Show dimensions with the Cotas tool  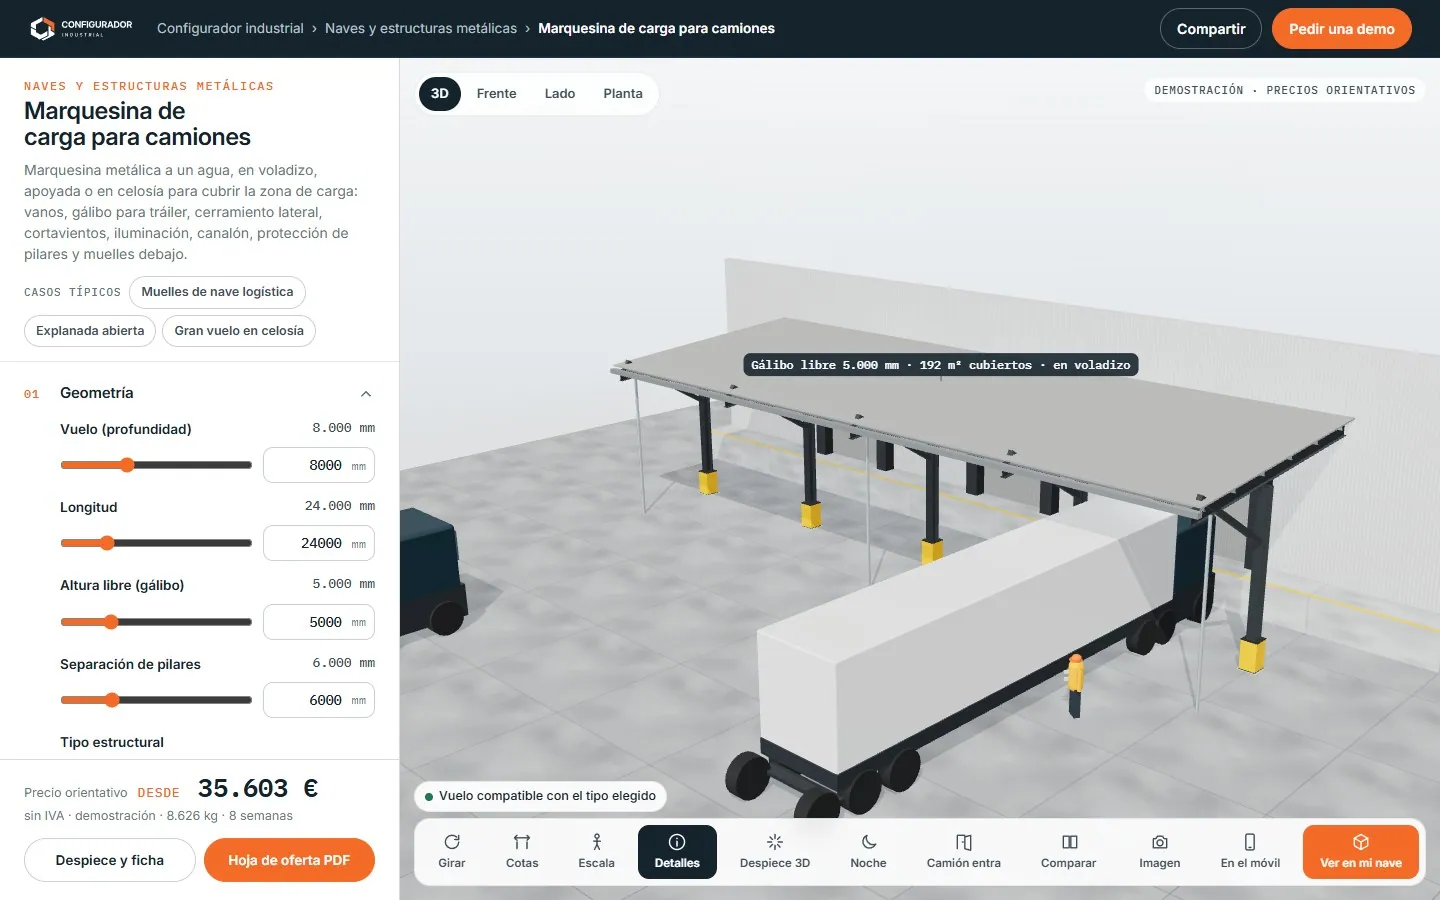tap(522, 852)
